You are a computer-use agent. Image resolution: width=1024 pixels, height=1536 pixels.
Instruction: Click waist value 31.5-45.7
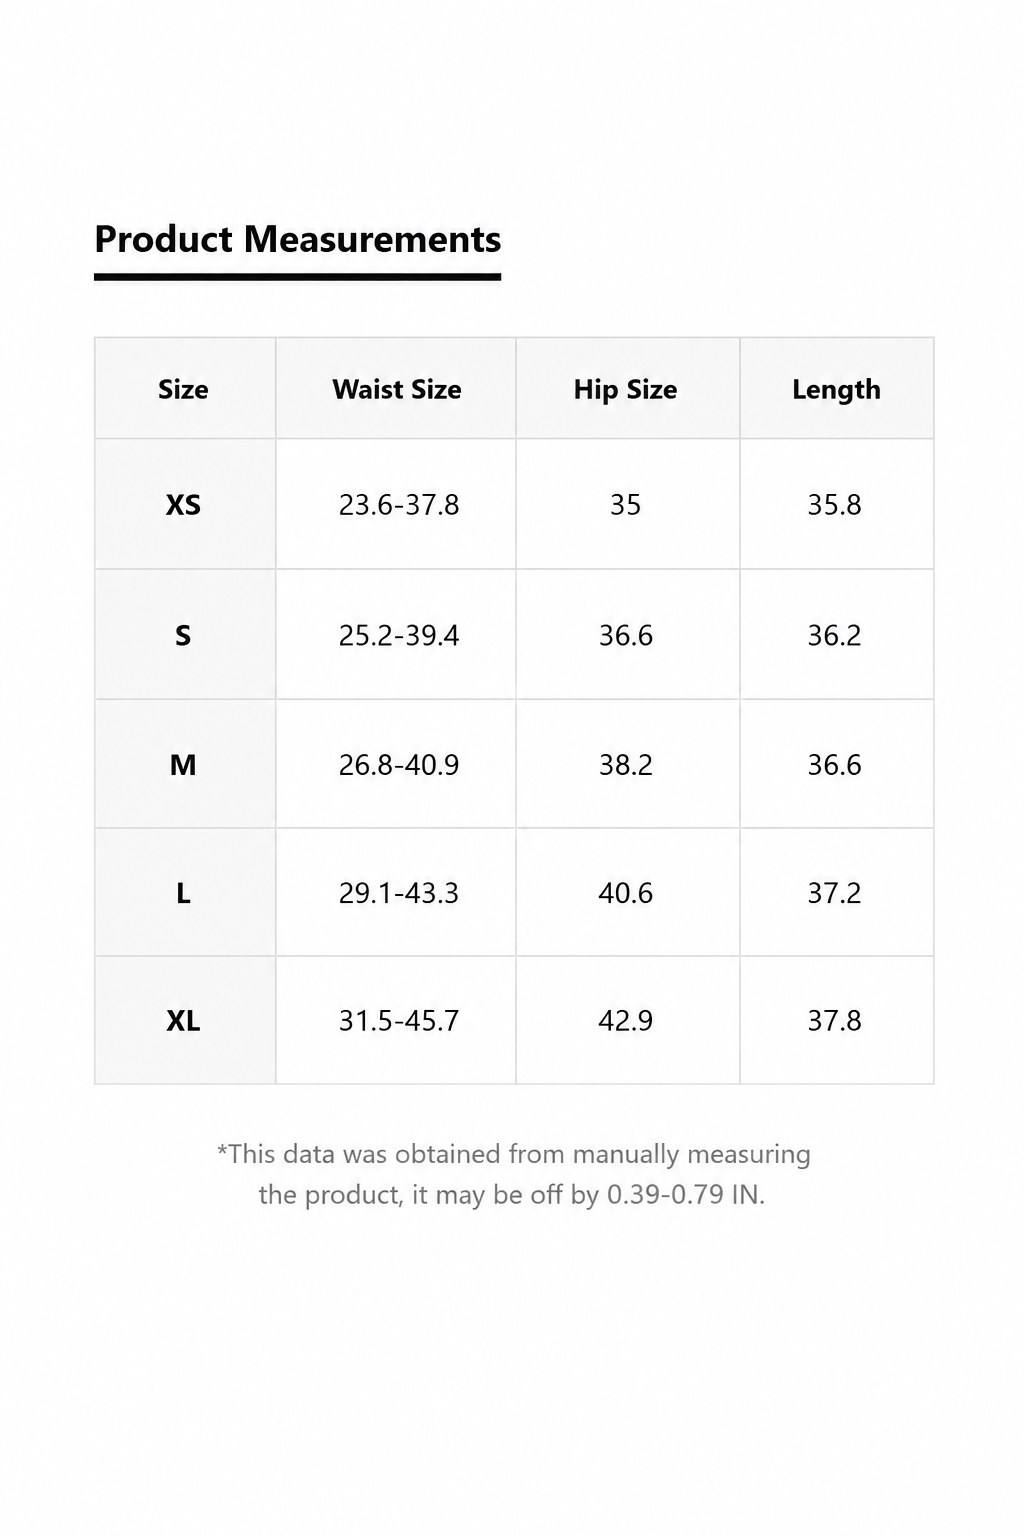pyautogui.click(x=399, y=1021)
